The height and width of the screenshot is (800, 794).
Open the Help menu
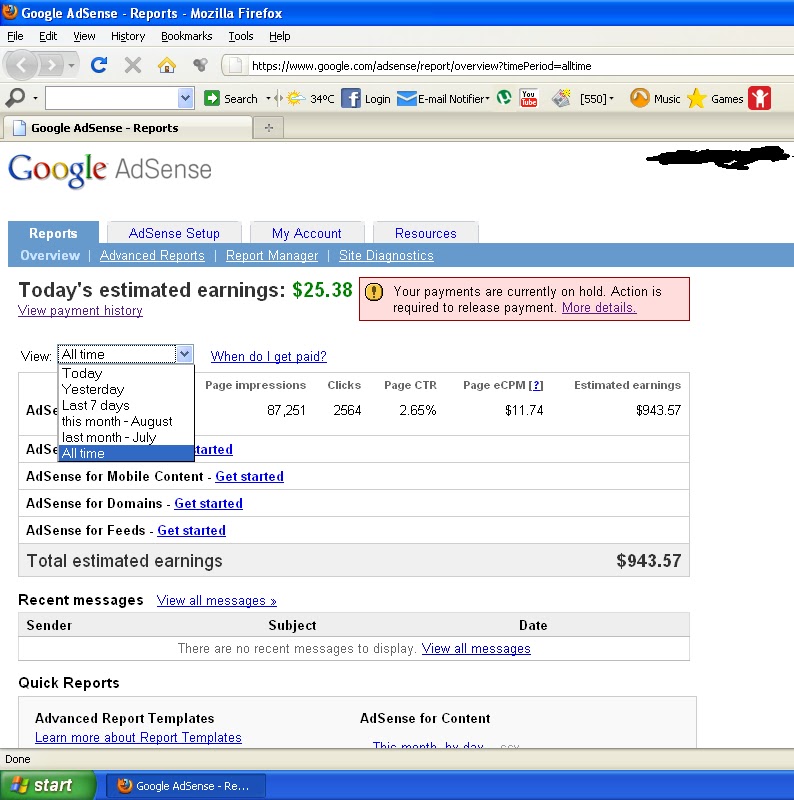[280, 36]
